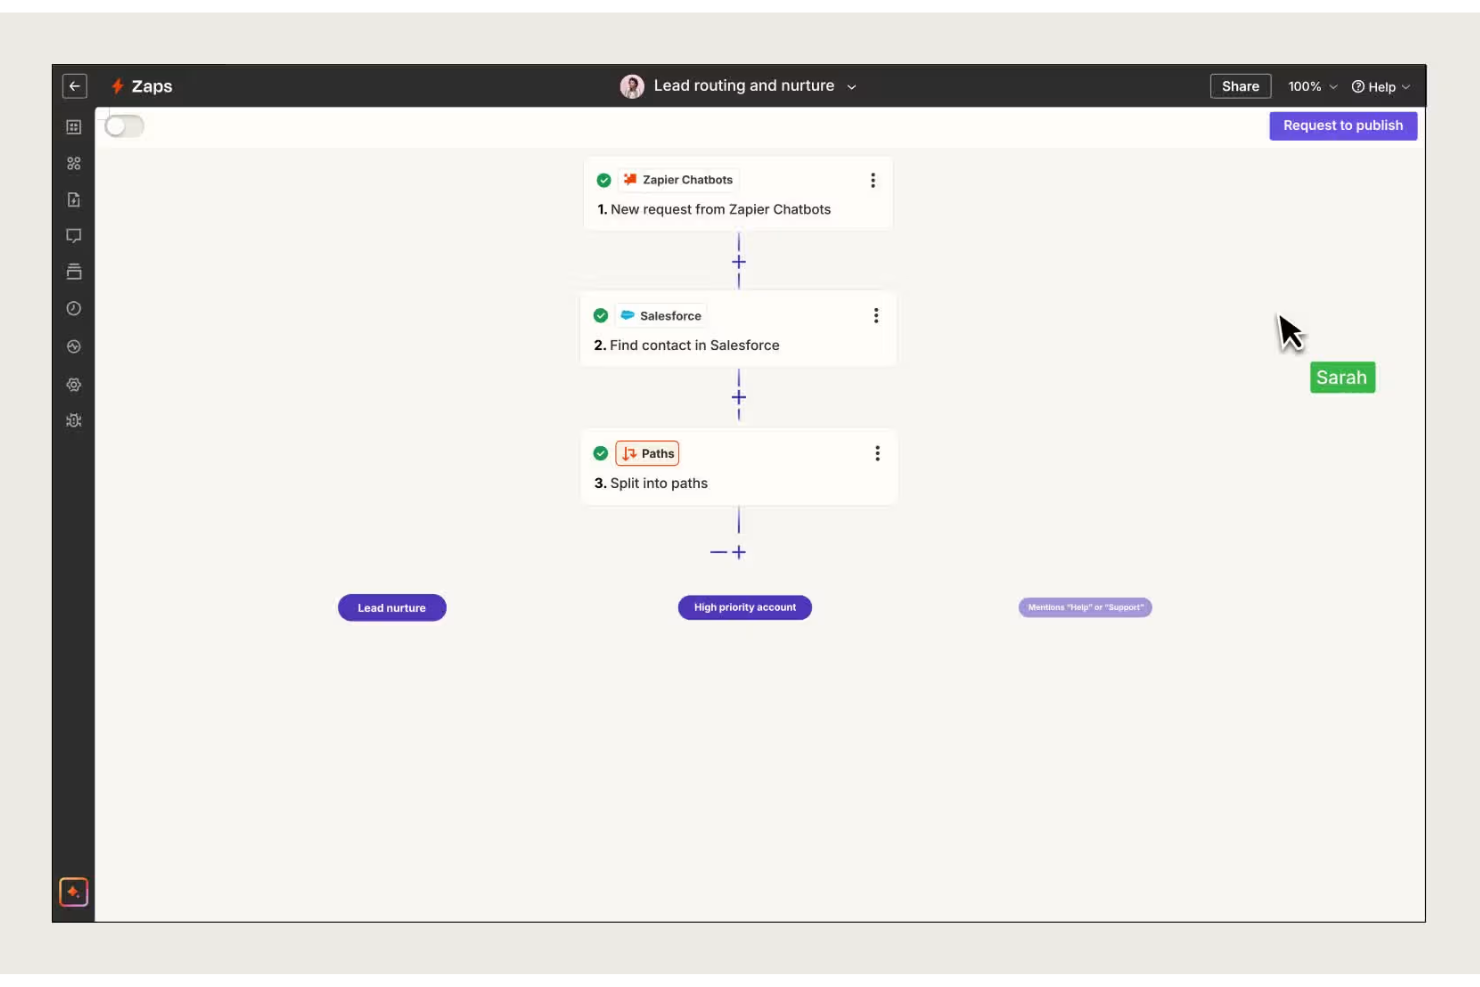Launch the Zapier AI copilot icon

73,893
